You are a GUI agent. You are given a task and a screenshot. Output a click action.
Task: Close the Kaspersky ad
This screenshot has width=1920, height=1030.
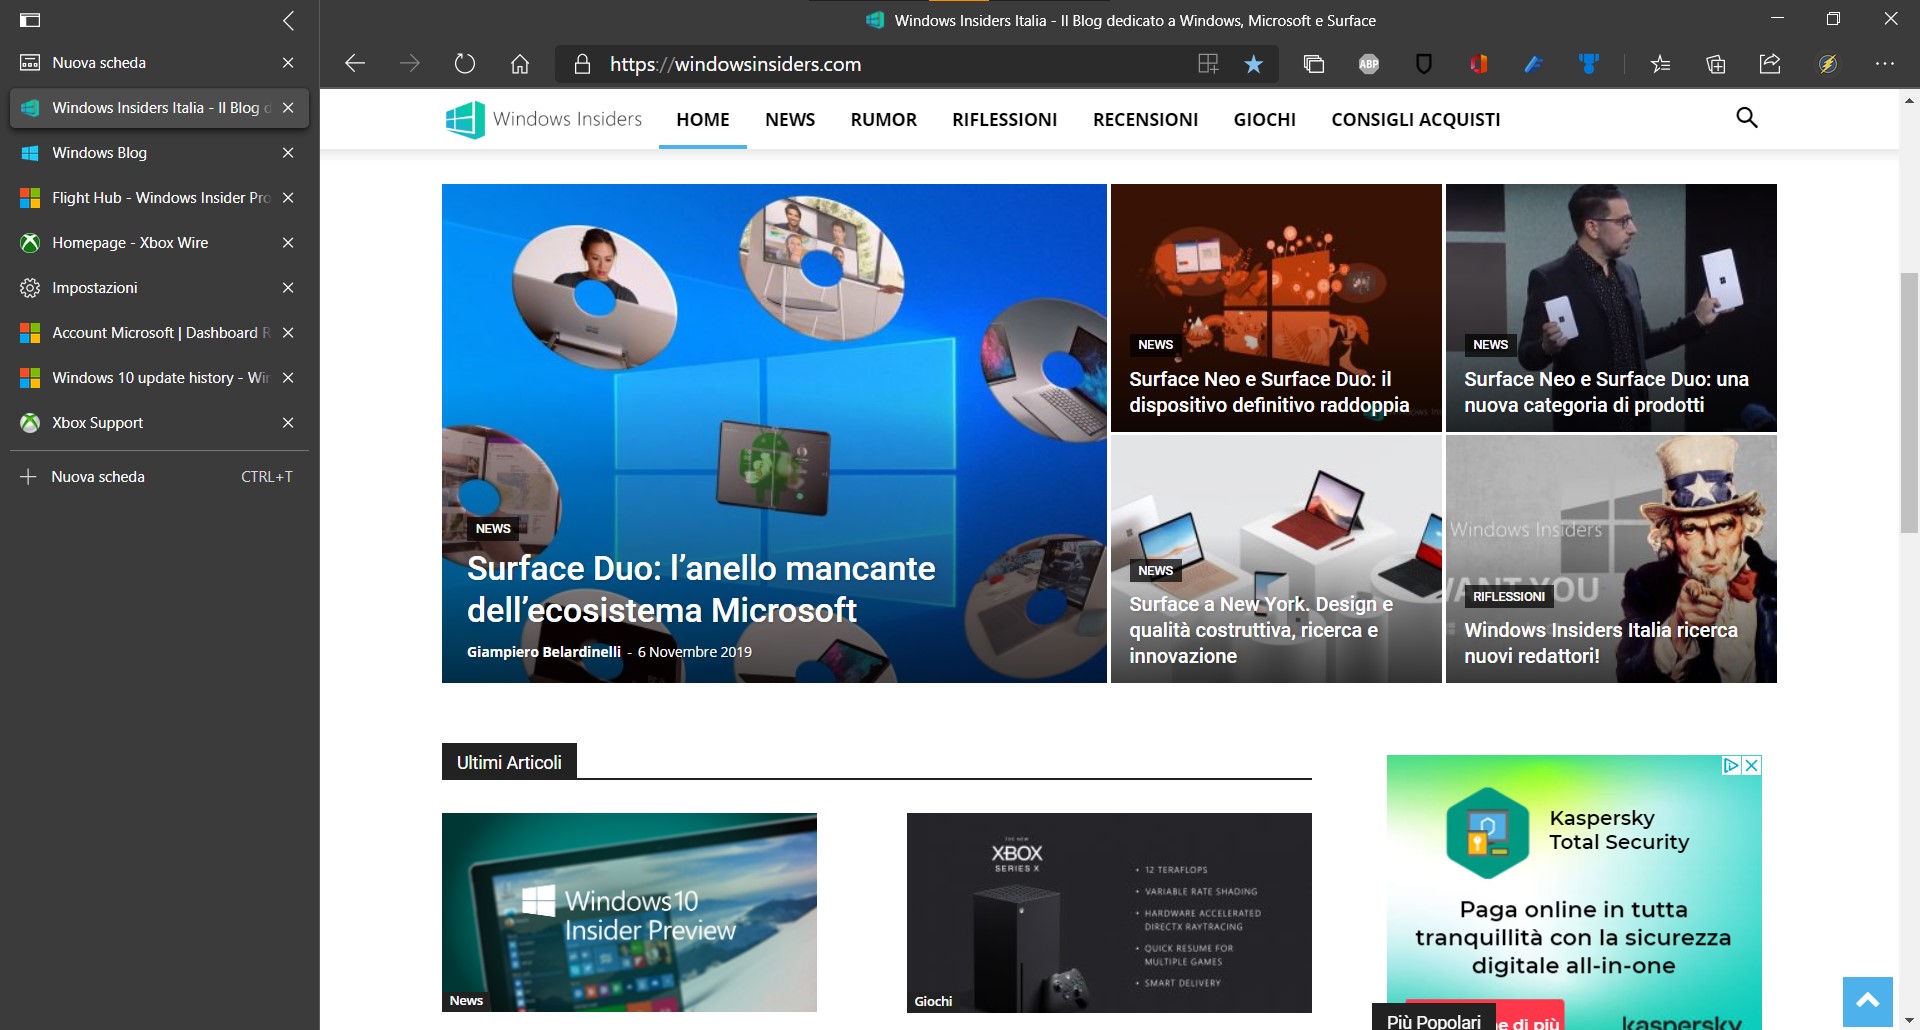click(1752, 765)
